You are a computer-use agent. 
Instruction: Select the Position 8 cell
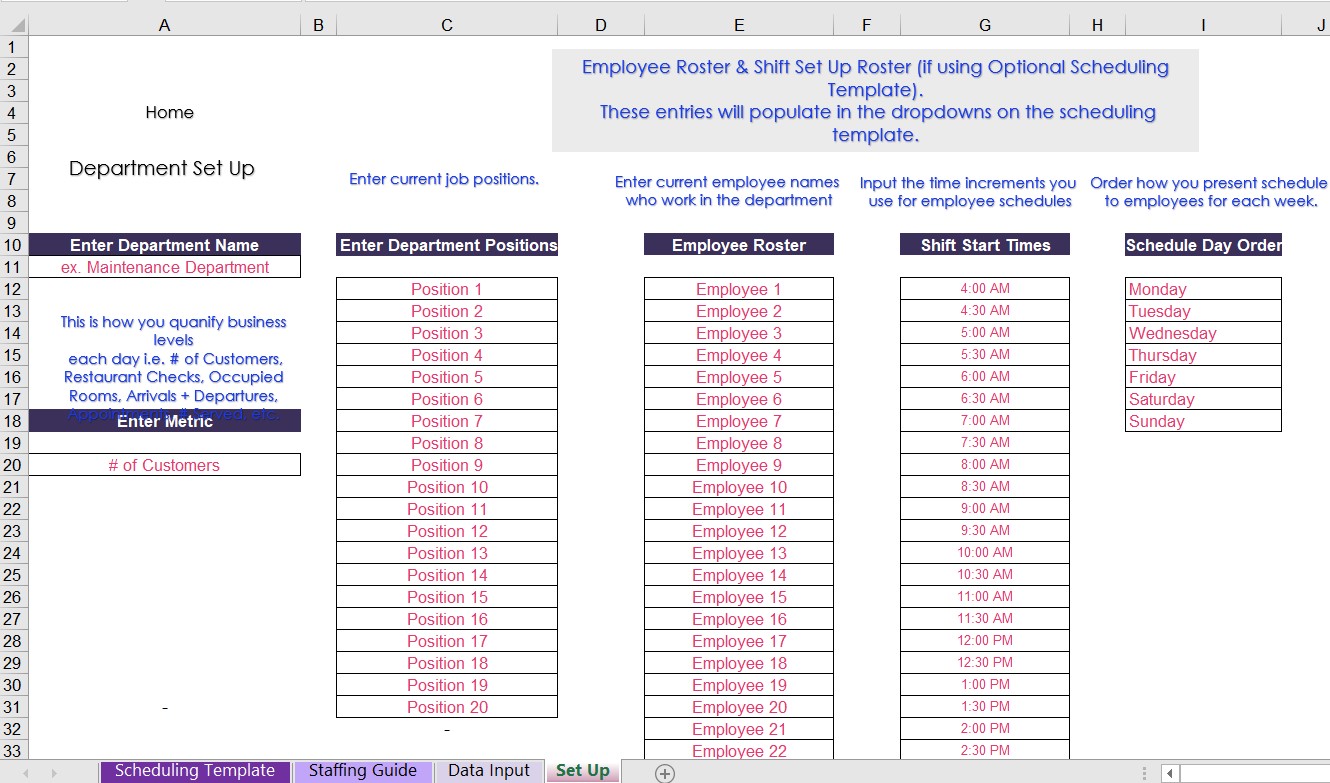click(x=447, y=443)
